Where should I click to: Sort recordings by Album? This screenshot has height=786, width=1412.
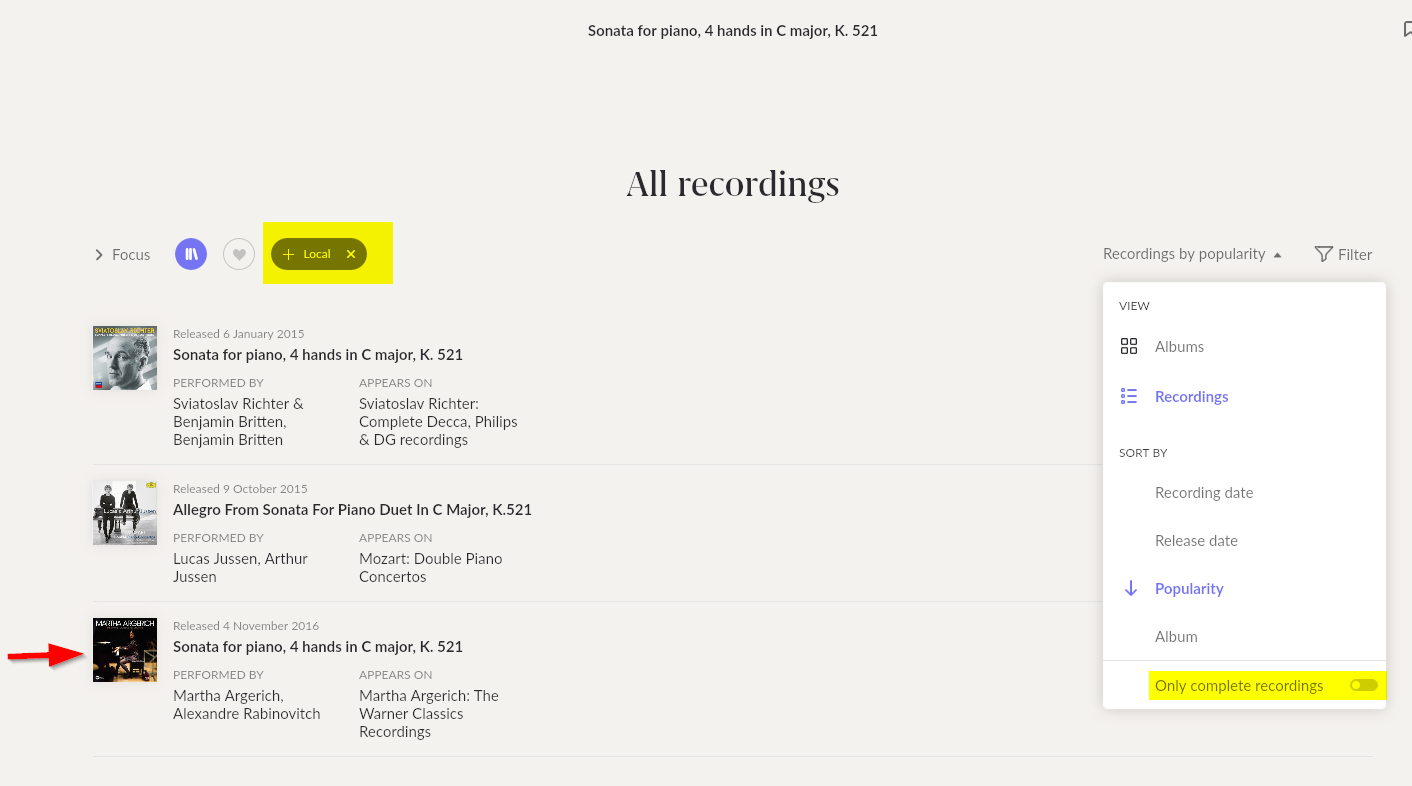point(1176,637)
